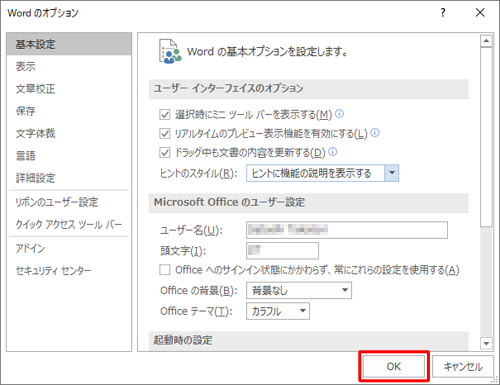Screen dimensions: 500x385
Task: Select 言語 category
Action: click(69, 156)
